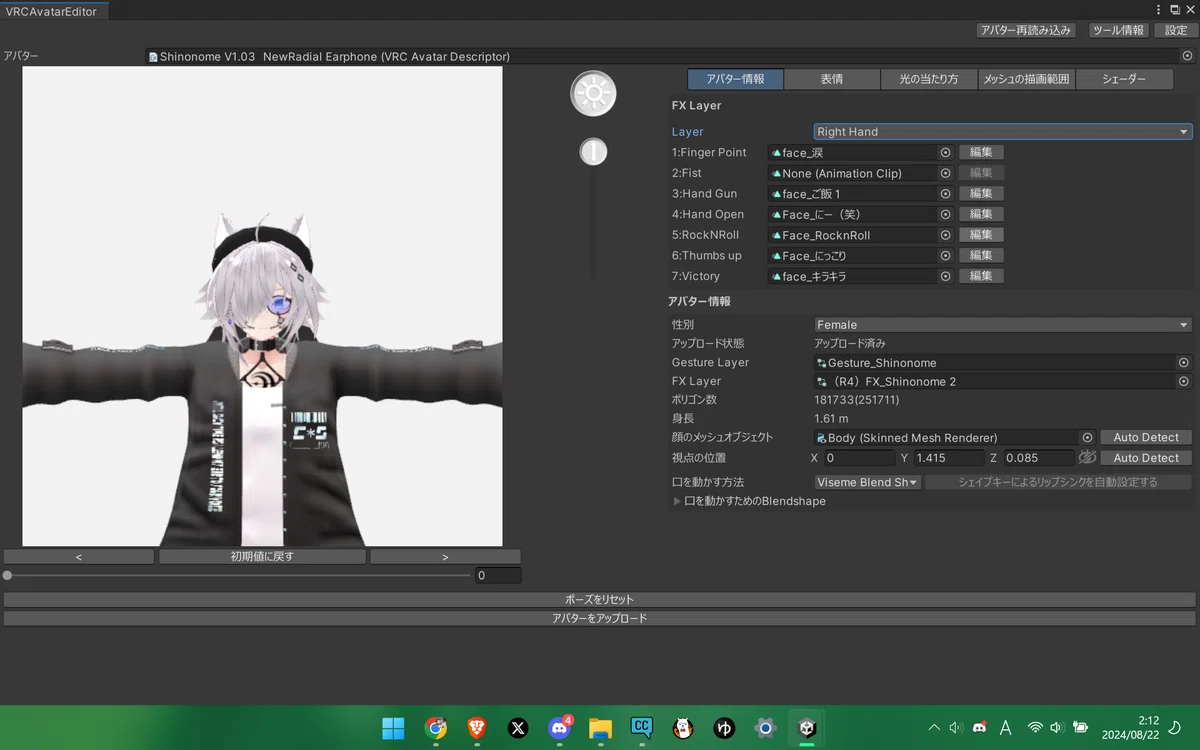The height and width of the screenshot is (750, 1200).
Task: Click the 編集 button for Face_にー（笑）
Action: click(981, 214)
